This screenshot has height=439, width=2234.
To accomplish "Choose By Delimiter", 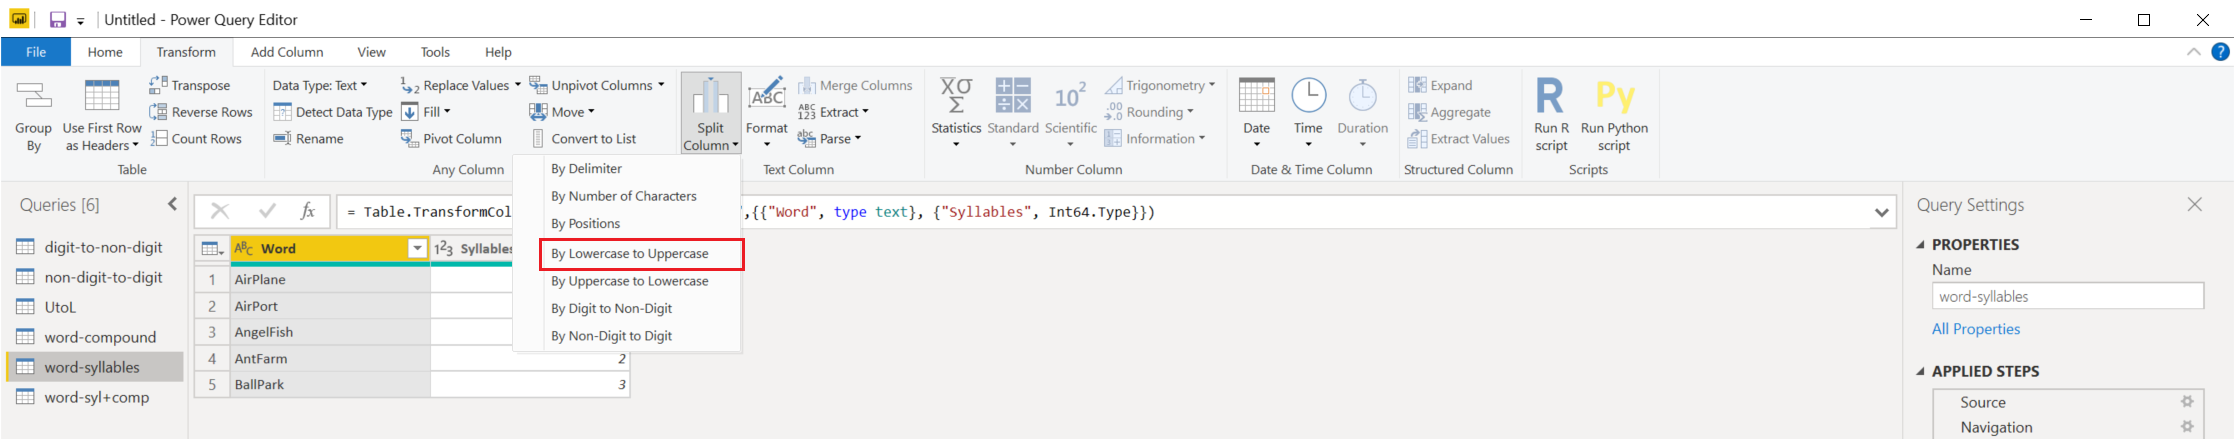I will click(x=627, y=168).
